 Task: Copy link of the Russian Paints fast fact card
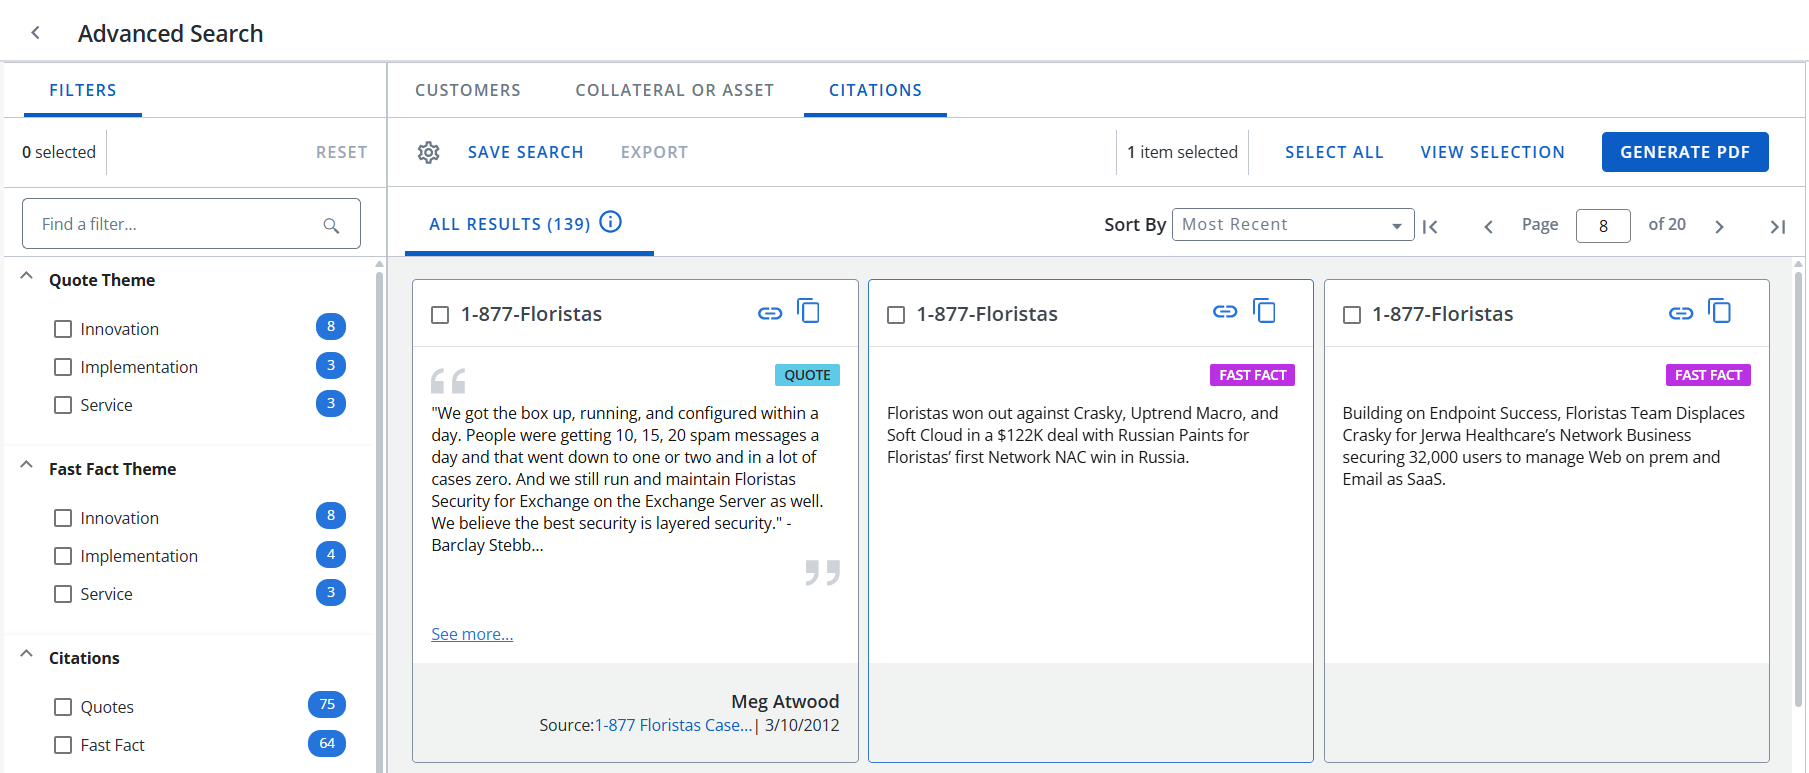point(1225,312)
